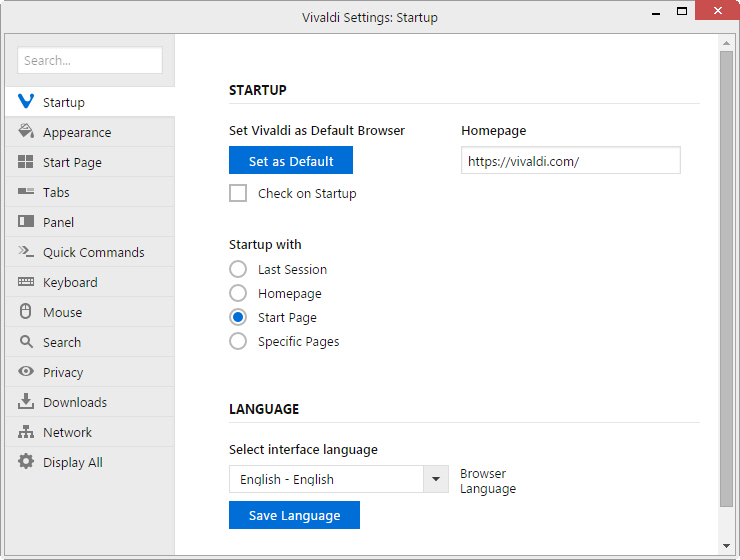Choose Specific Pages startup option
The height and width of the screenshot is (560, 740).
pos(238,342)
